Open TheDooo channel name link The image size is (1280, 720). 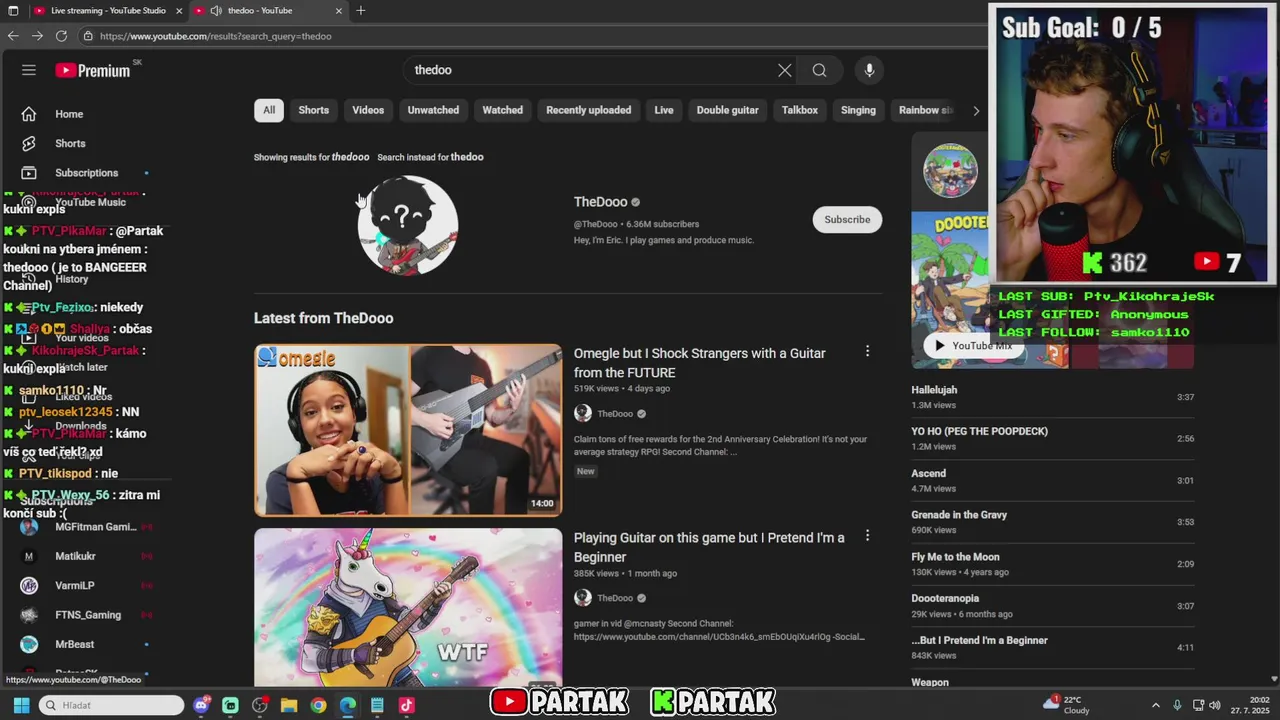click(x=600, y=202)
